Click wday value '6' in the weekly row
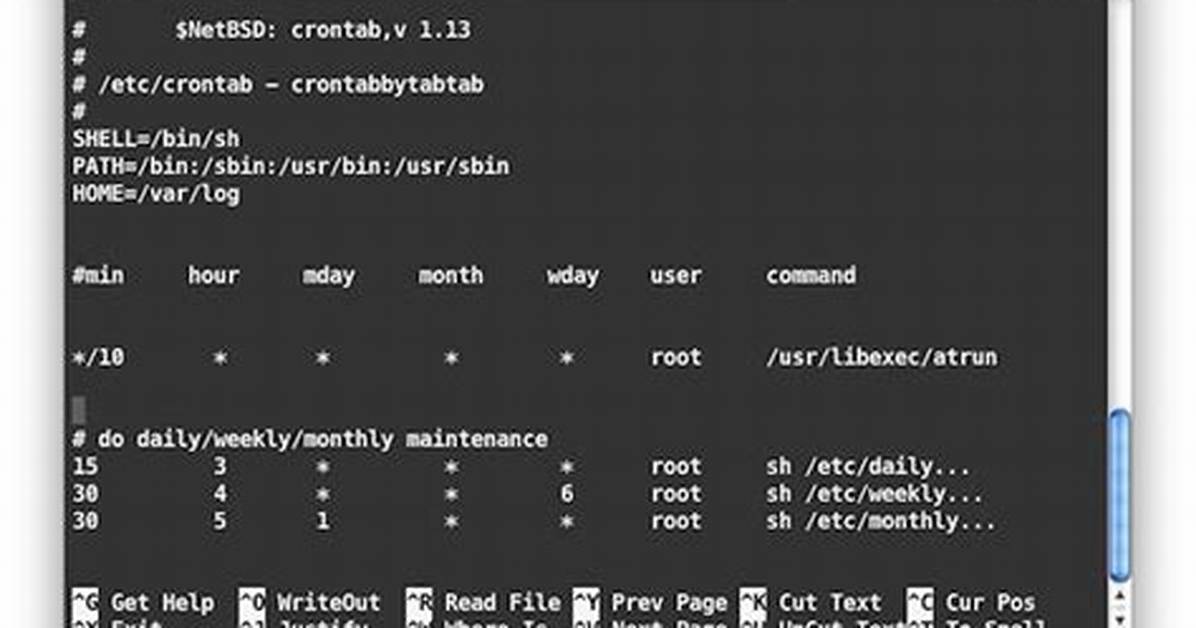This screenshot has width=1196, height=628. click(567, 494)
